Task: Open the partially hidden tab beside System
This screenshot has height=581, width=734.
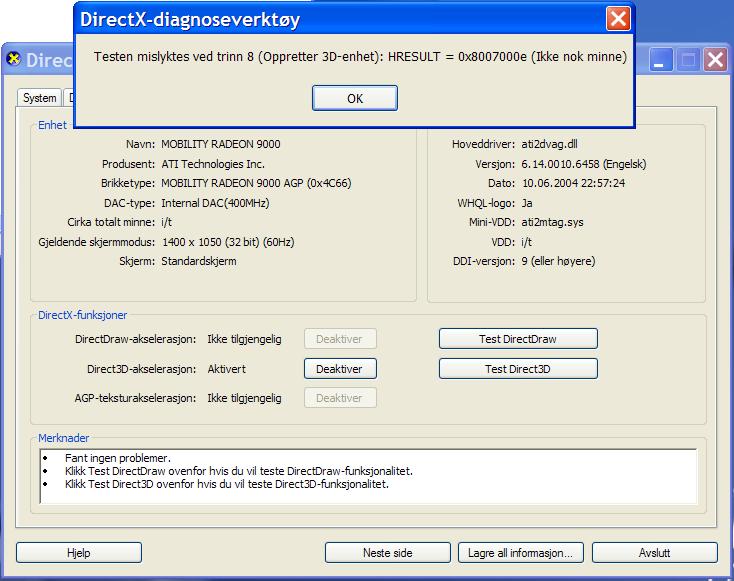Action: pos(70,98)
